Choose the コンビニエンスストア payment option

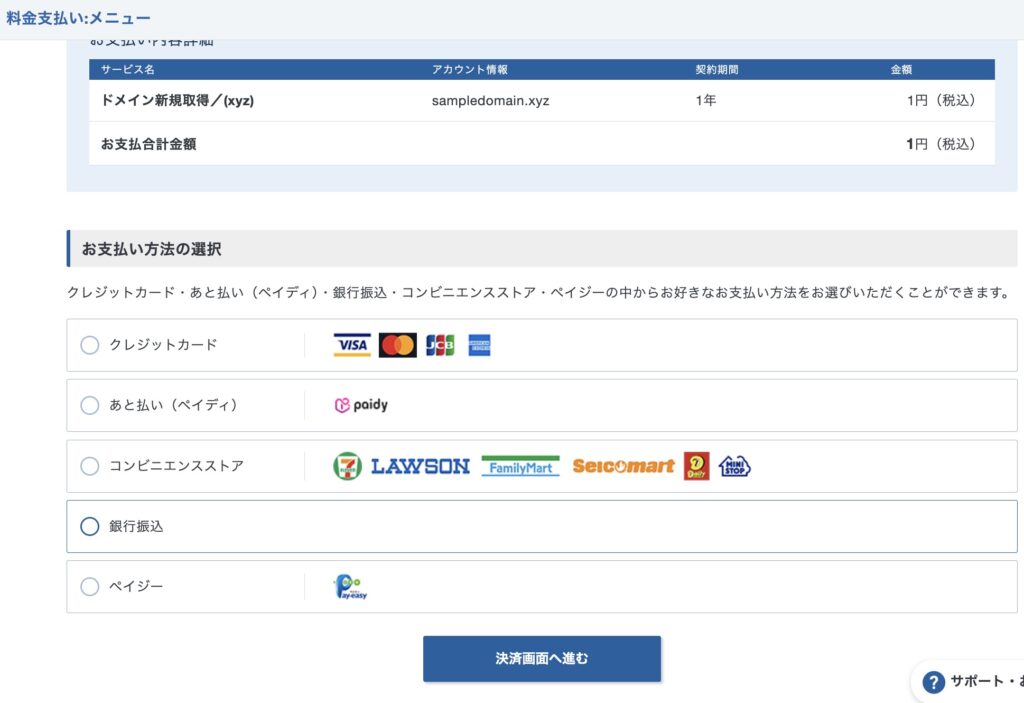90,466
